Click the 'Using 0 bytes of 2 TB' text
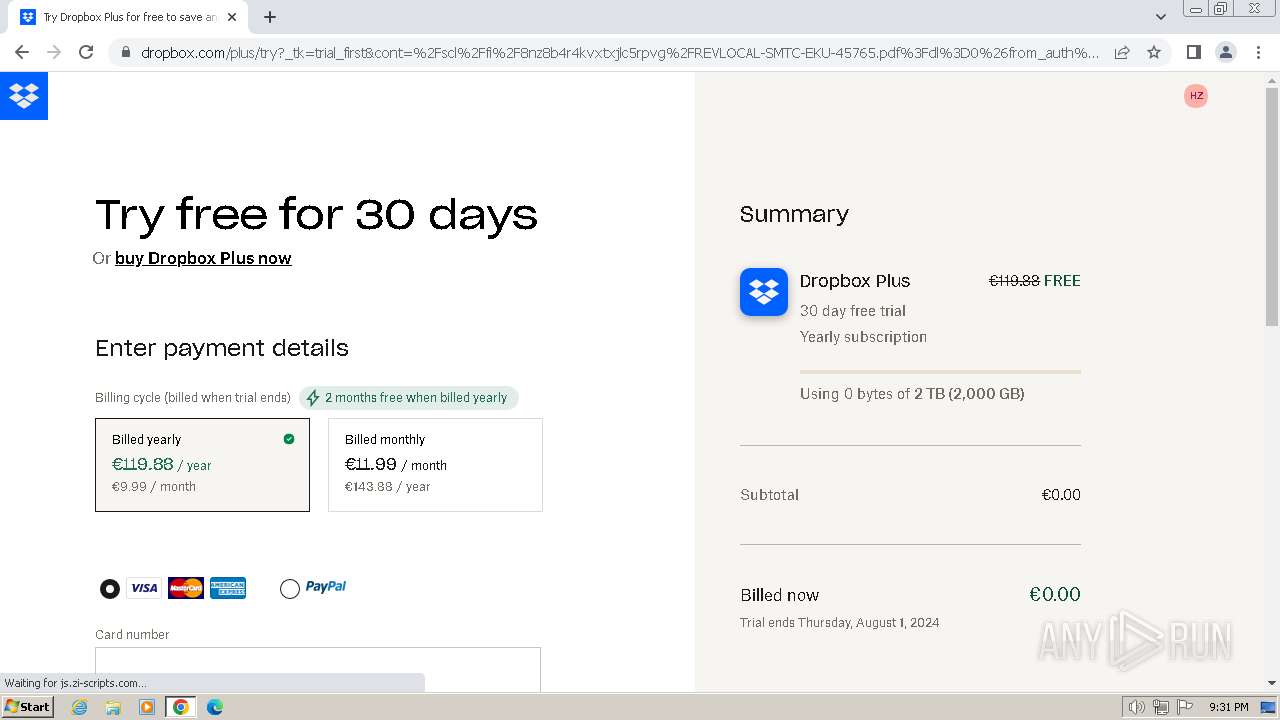 [x=912, y=394]
